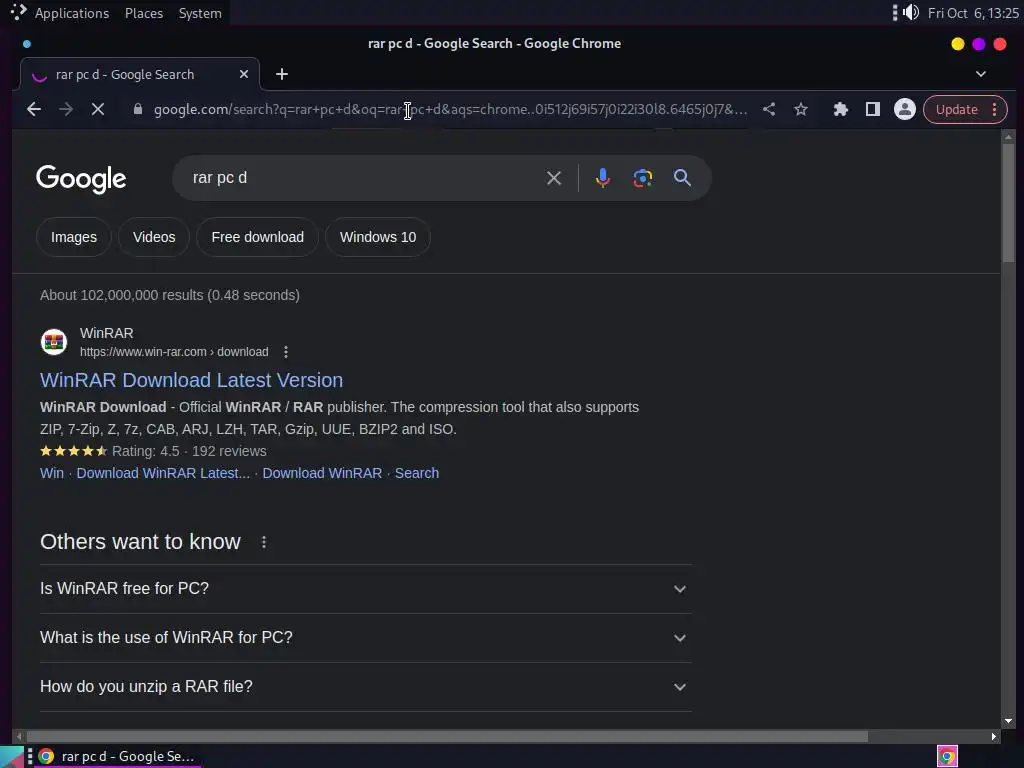The width and height of the screenshot is (1024, 768).
Task: Bookmark this tab with the star
Action: click(x=801, y=109)
